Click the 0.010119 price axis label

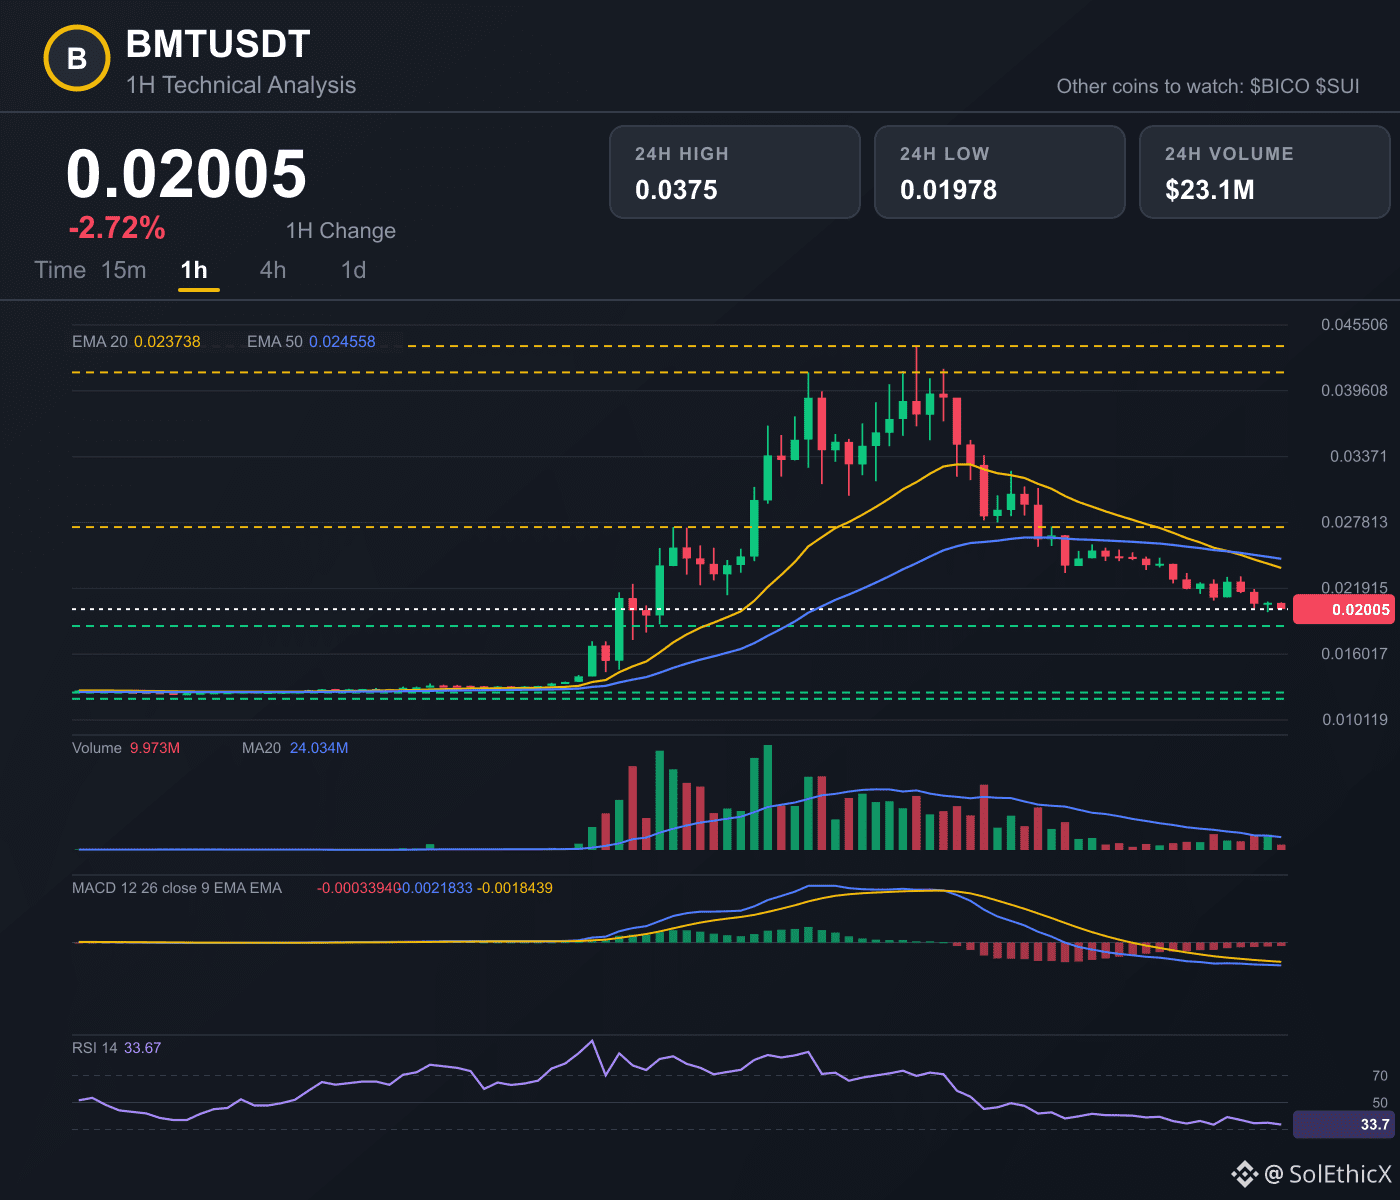tap(1354, 720)
